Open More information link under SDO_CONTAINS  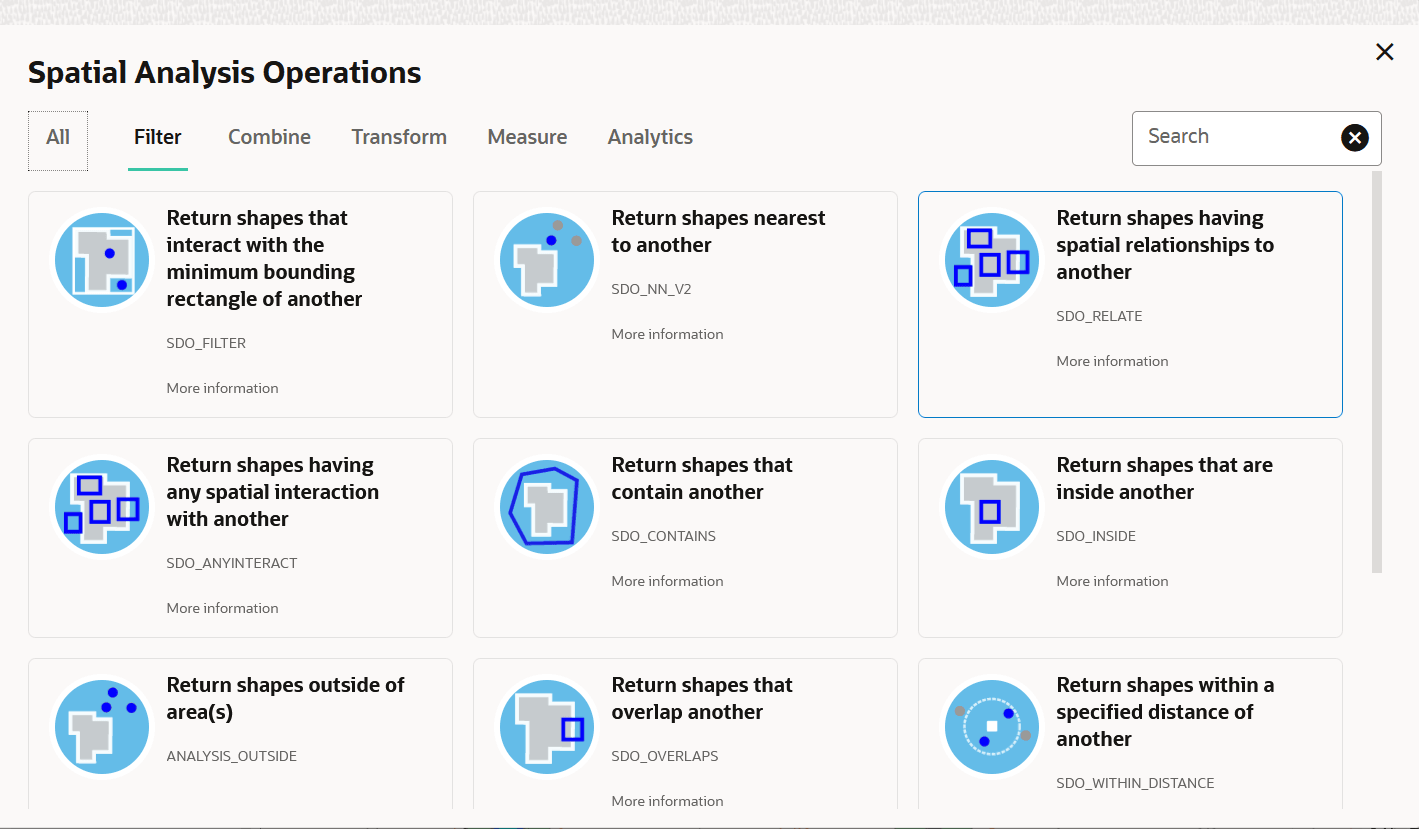(667, 581)
